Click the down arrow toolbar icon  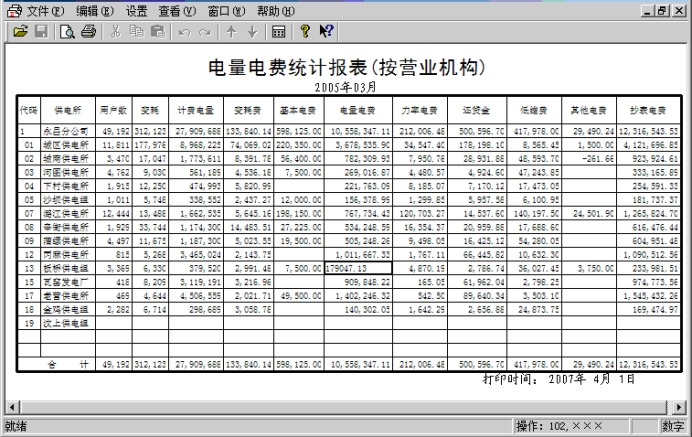click(252, 32)
